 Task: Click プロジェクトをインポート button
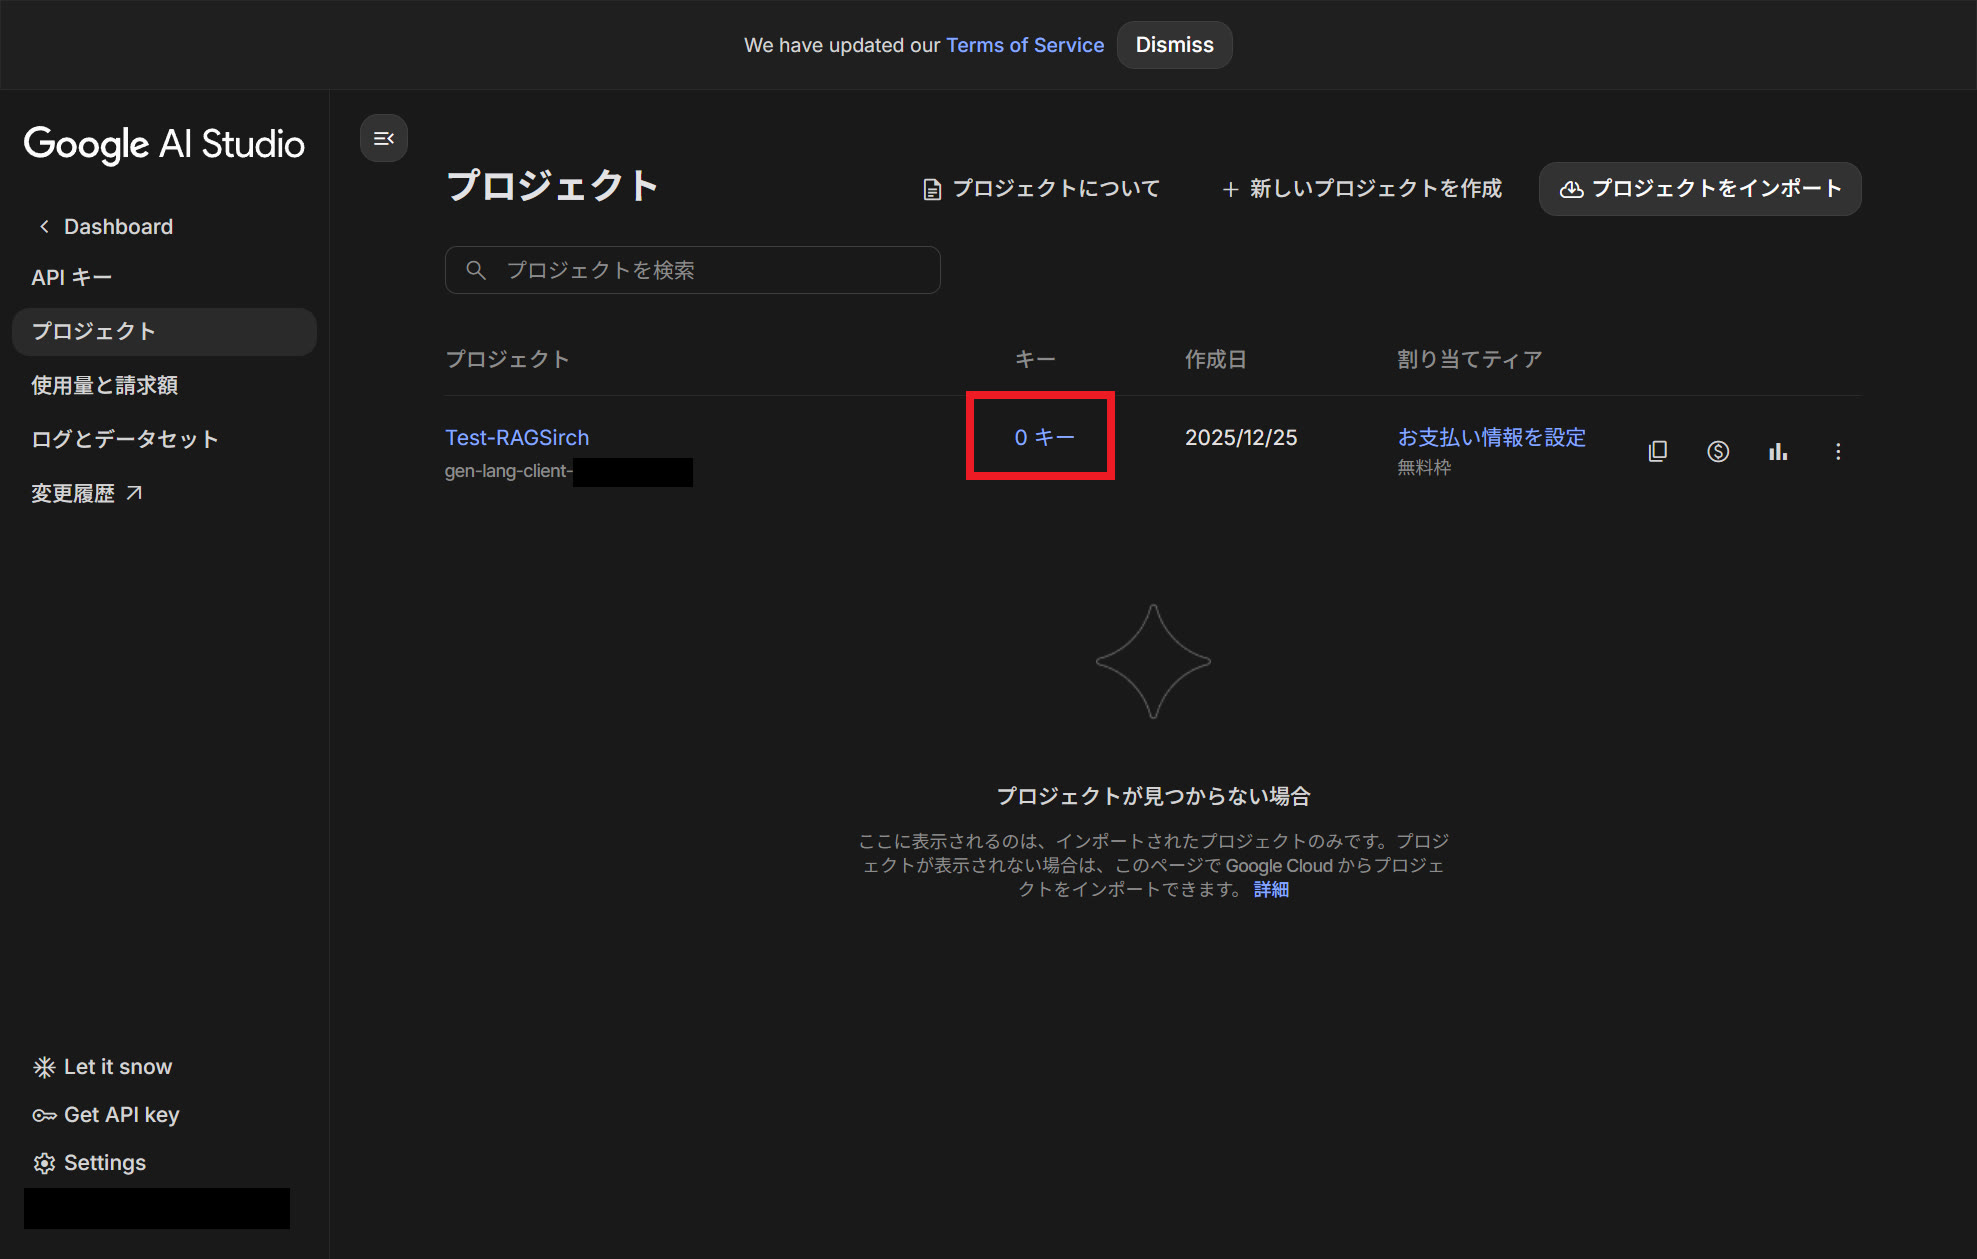[1699, 189]
